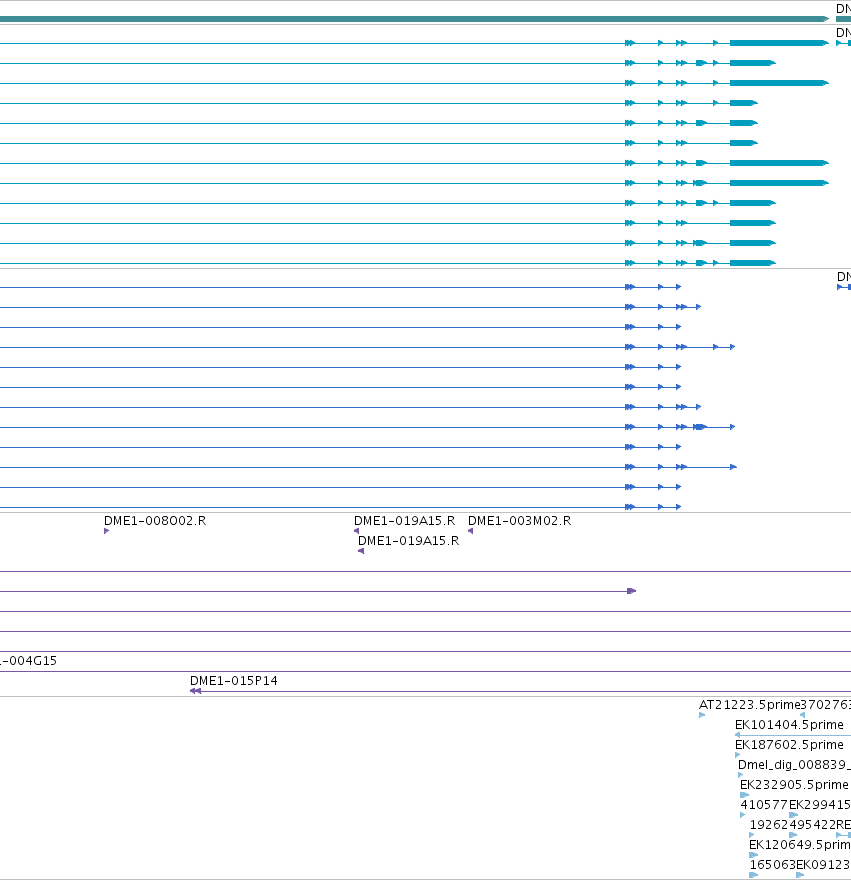Click the DME1-003M02.R feature label
Screen dimensions: 851x880
tap(519, 521)
